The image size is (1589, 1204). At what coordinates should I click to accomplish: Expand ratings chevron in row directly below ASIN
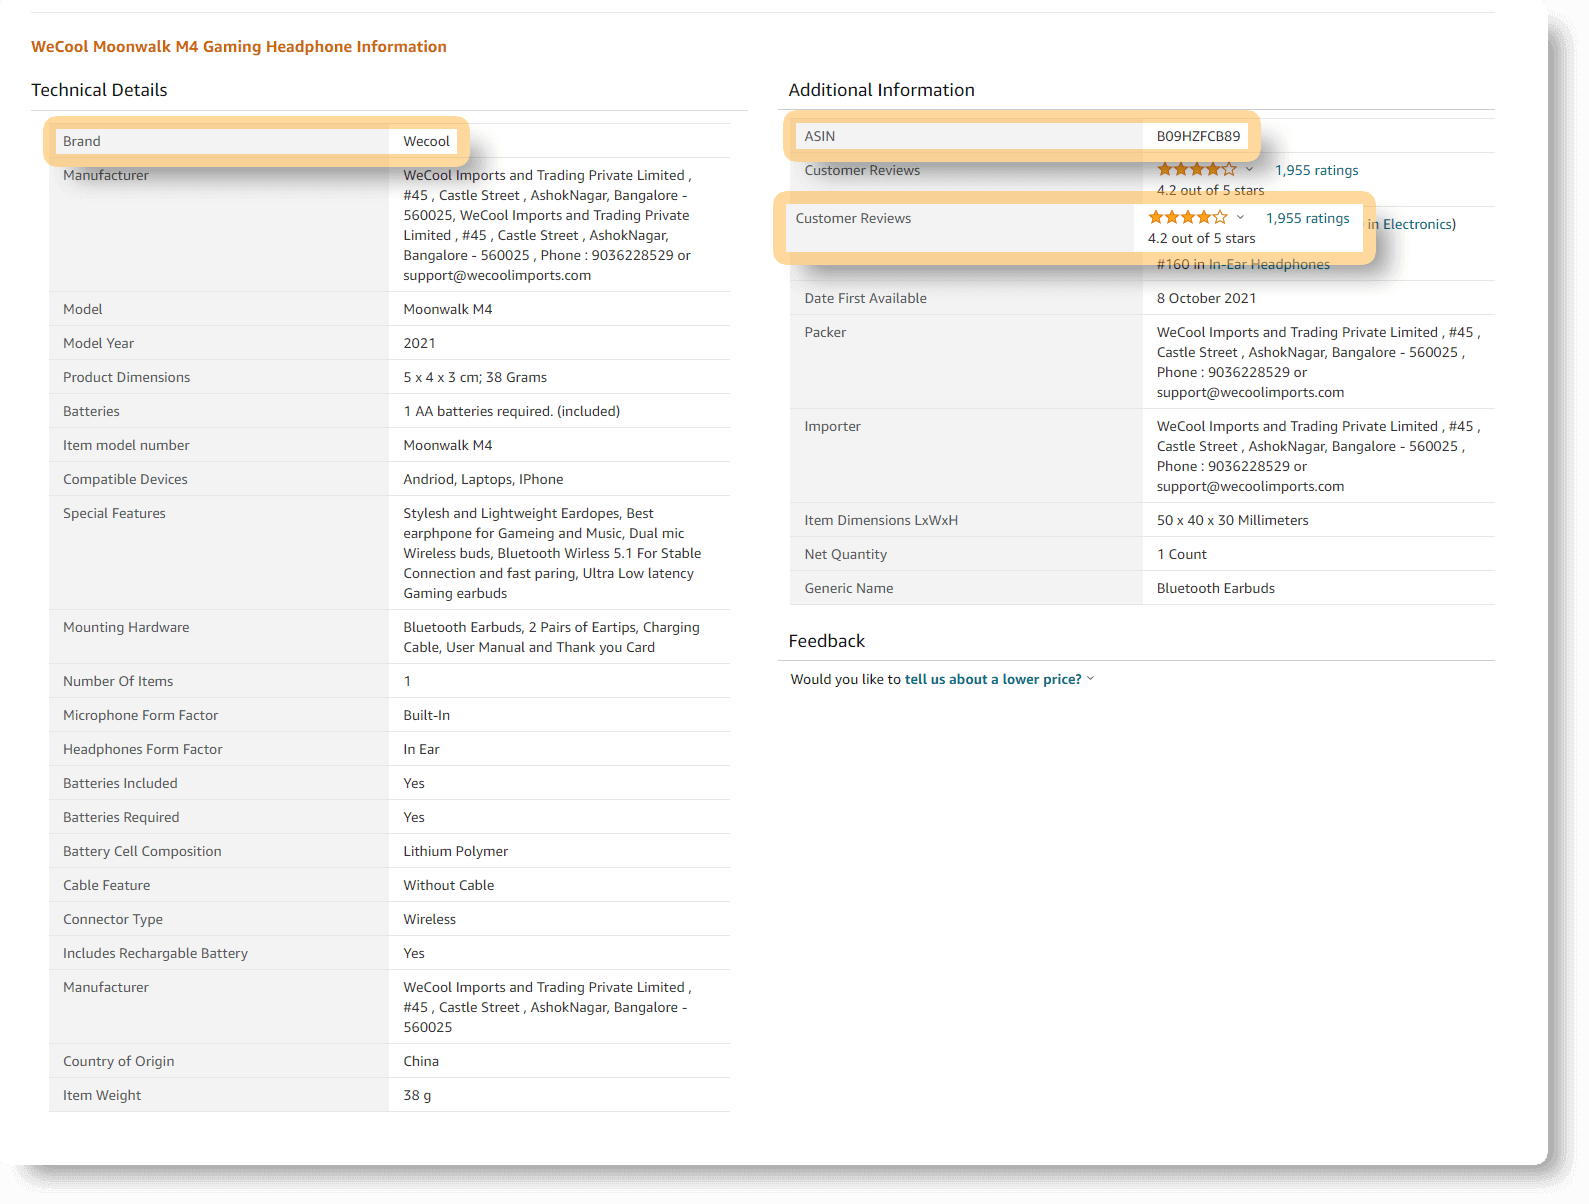(1249, 170)
